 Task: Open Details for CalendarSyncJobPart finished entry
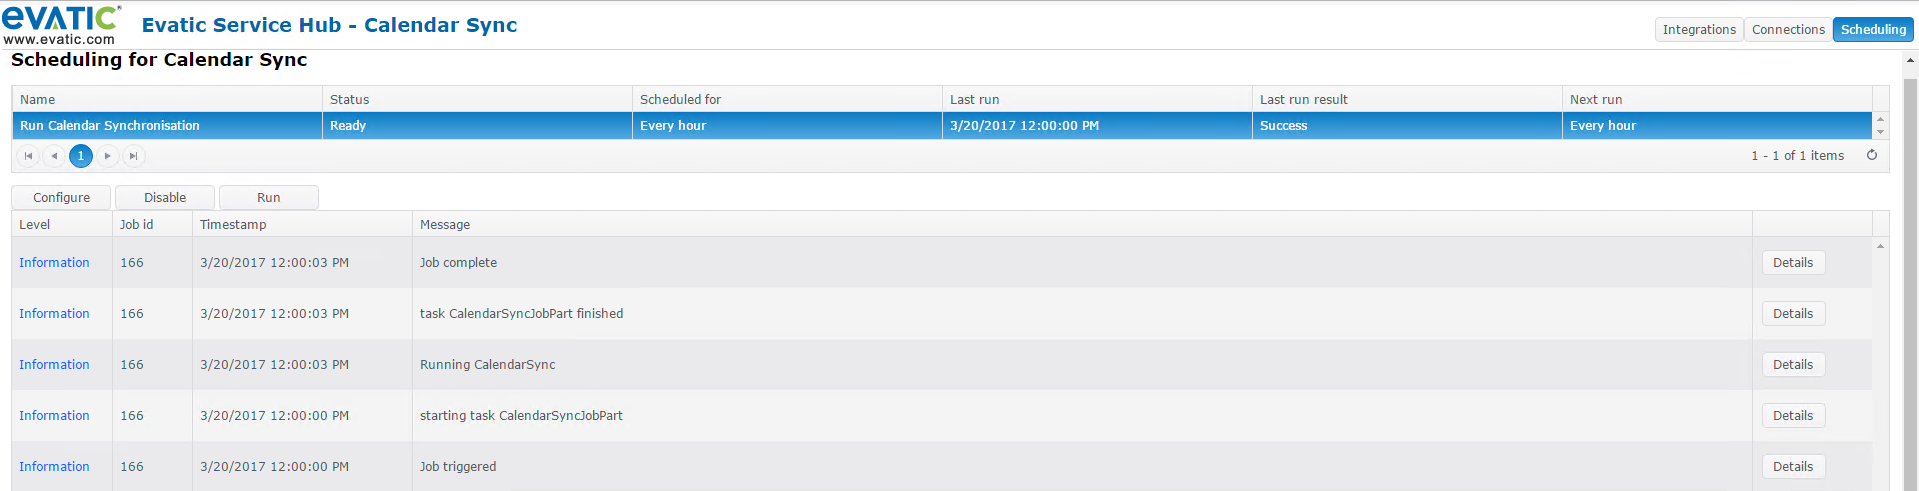coord(1793,314)
